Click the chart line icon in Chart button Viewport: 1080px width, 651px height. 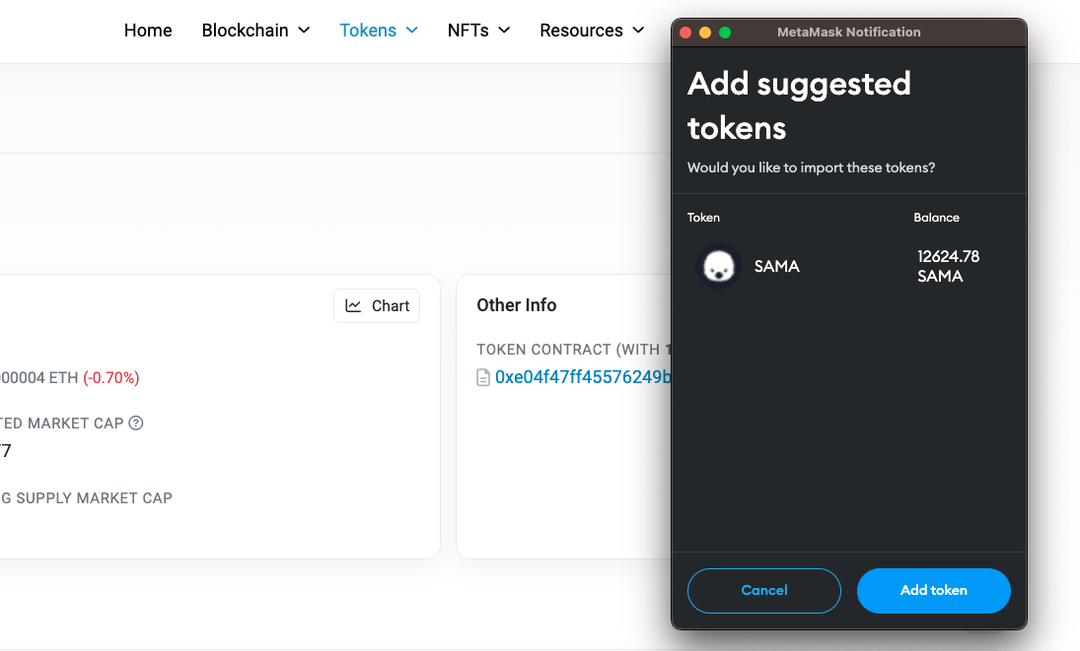pos(353,306)
